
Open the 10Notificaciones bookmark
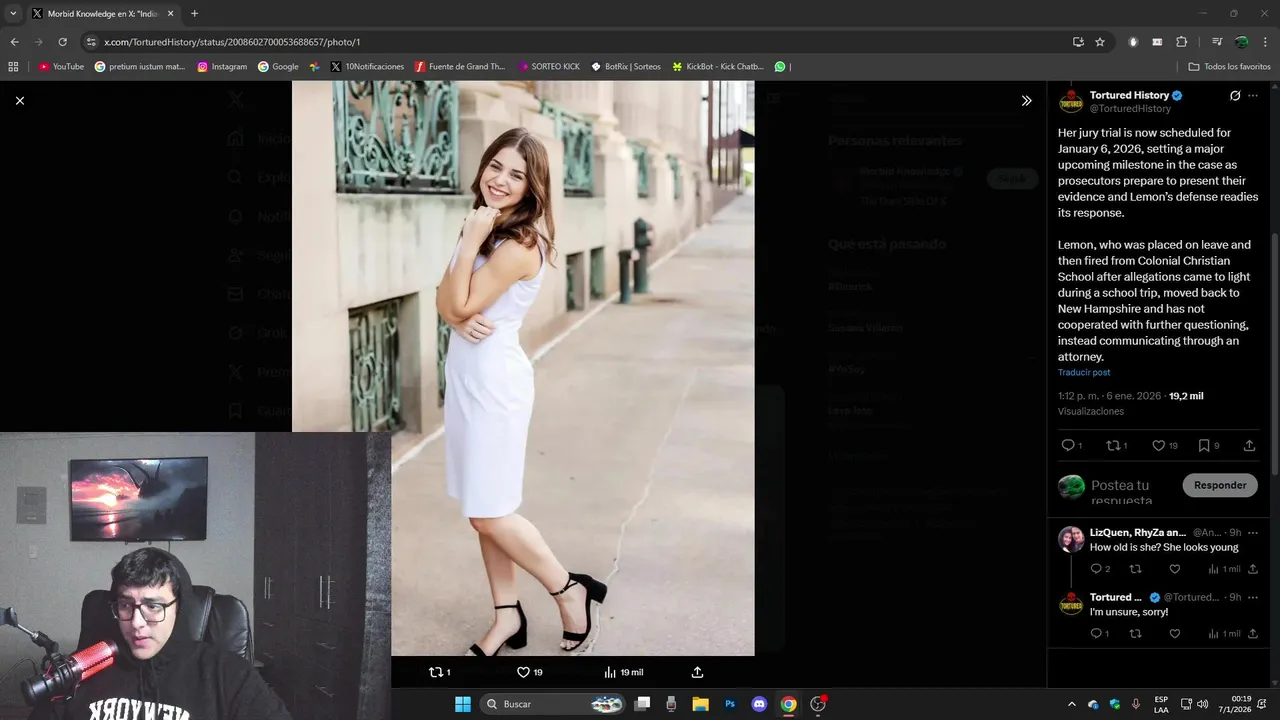tap(367, 67)
